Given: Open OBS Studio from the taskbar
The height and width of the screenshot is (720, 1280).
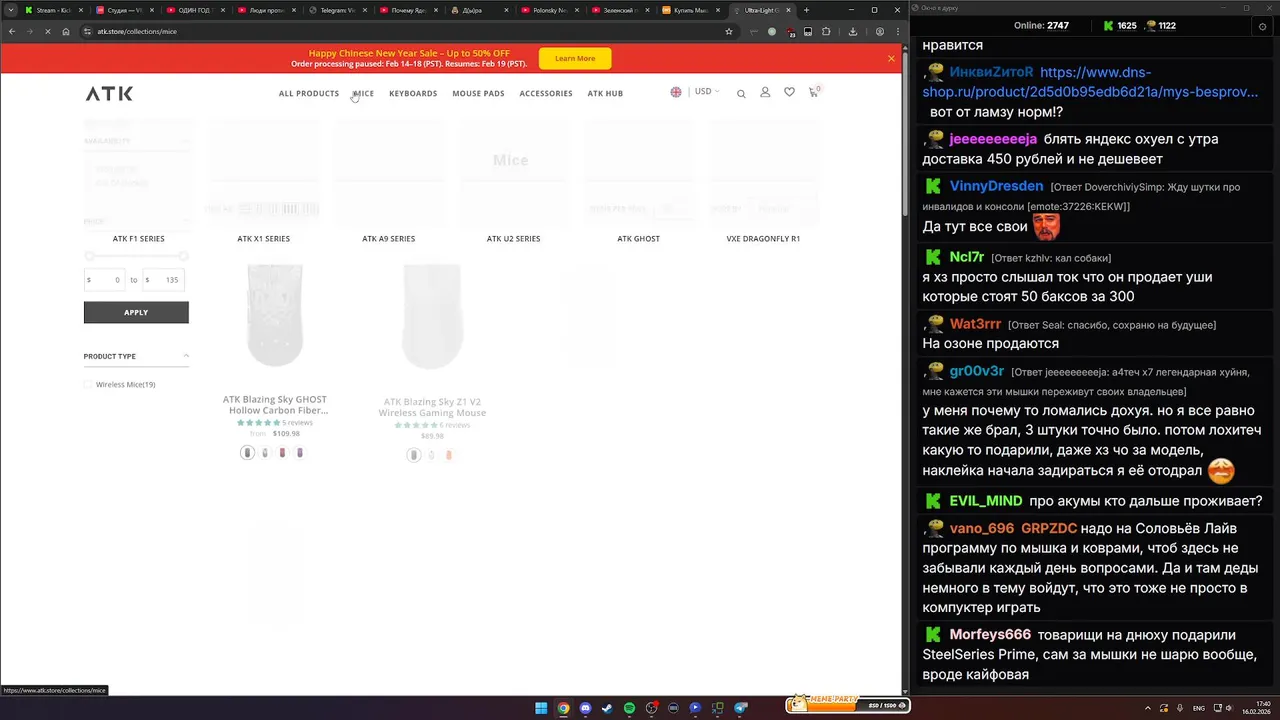Looking at the screenshot, I should pyautogui.click(x=651, y=708).
